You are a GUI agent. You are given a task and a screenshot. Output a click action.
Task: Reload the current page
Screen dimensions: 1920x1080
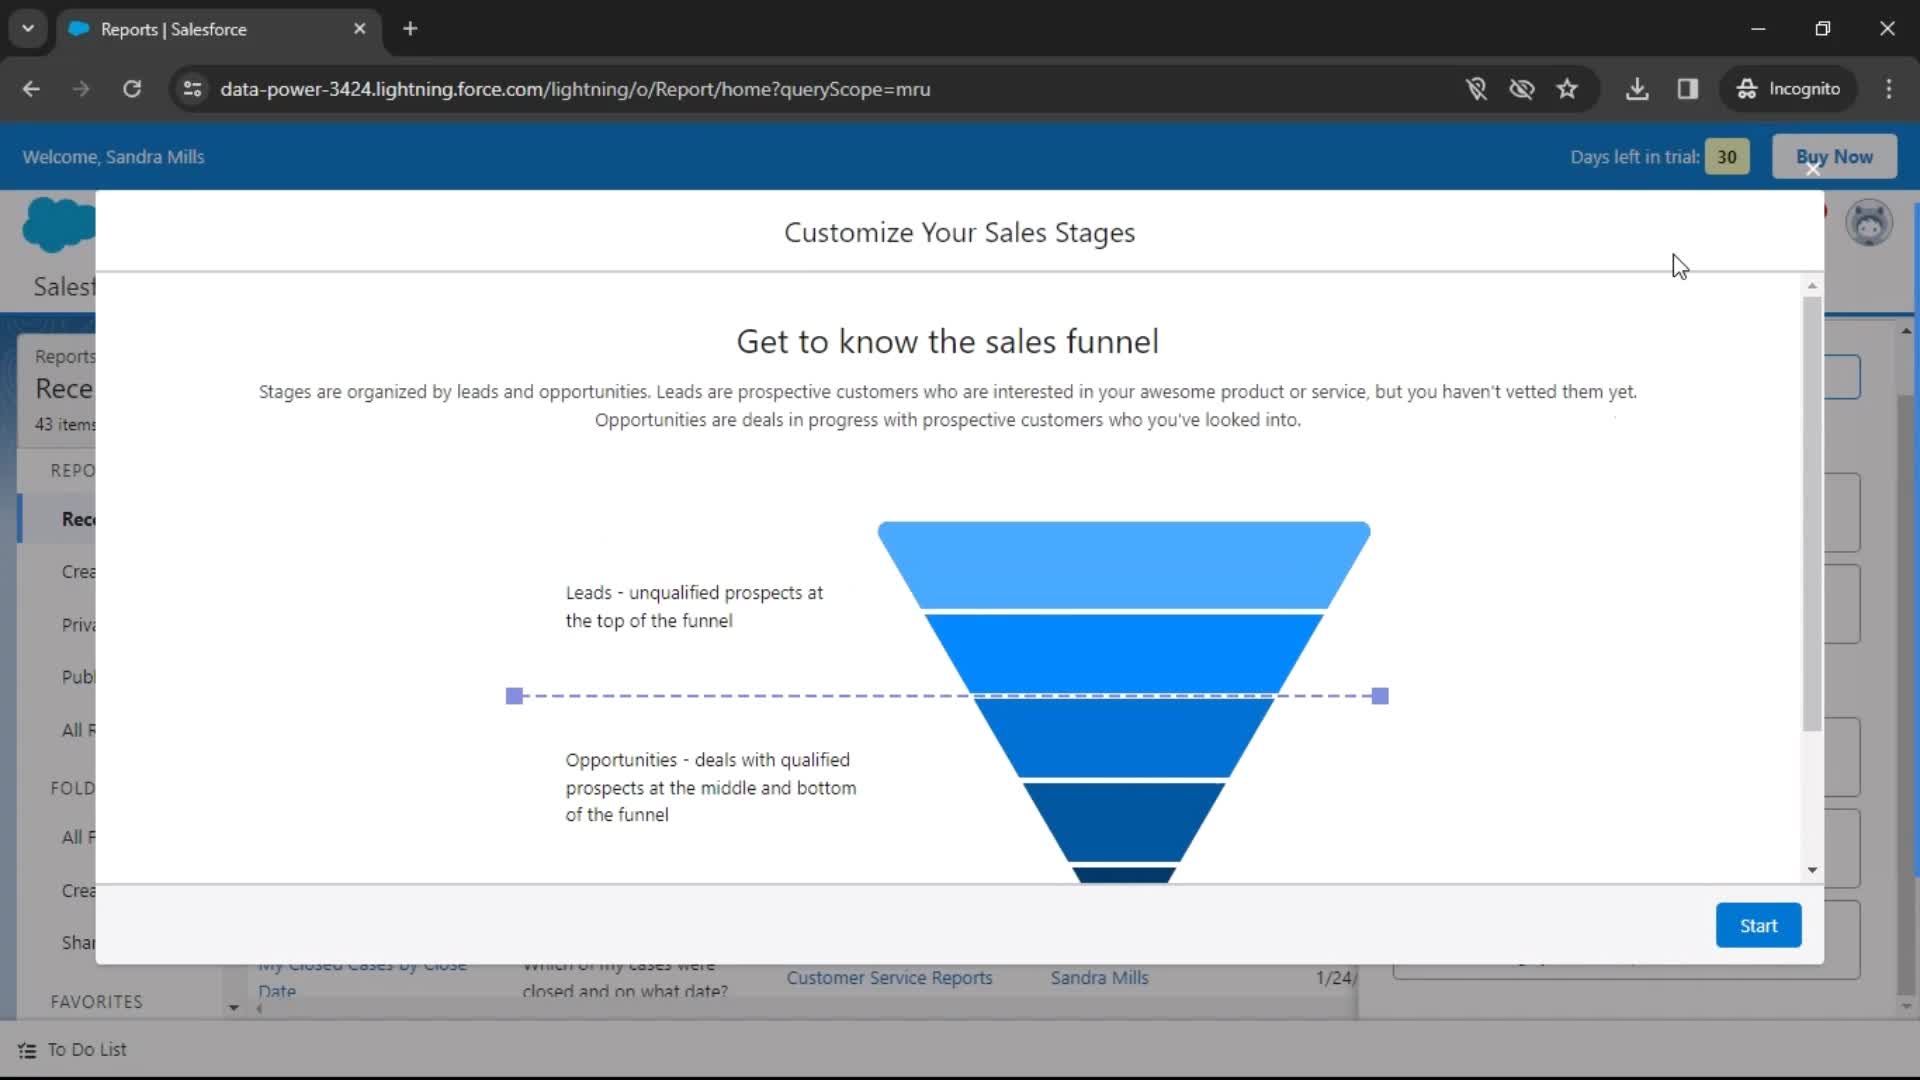[x=132, y=89]
